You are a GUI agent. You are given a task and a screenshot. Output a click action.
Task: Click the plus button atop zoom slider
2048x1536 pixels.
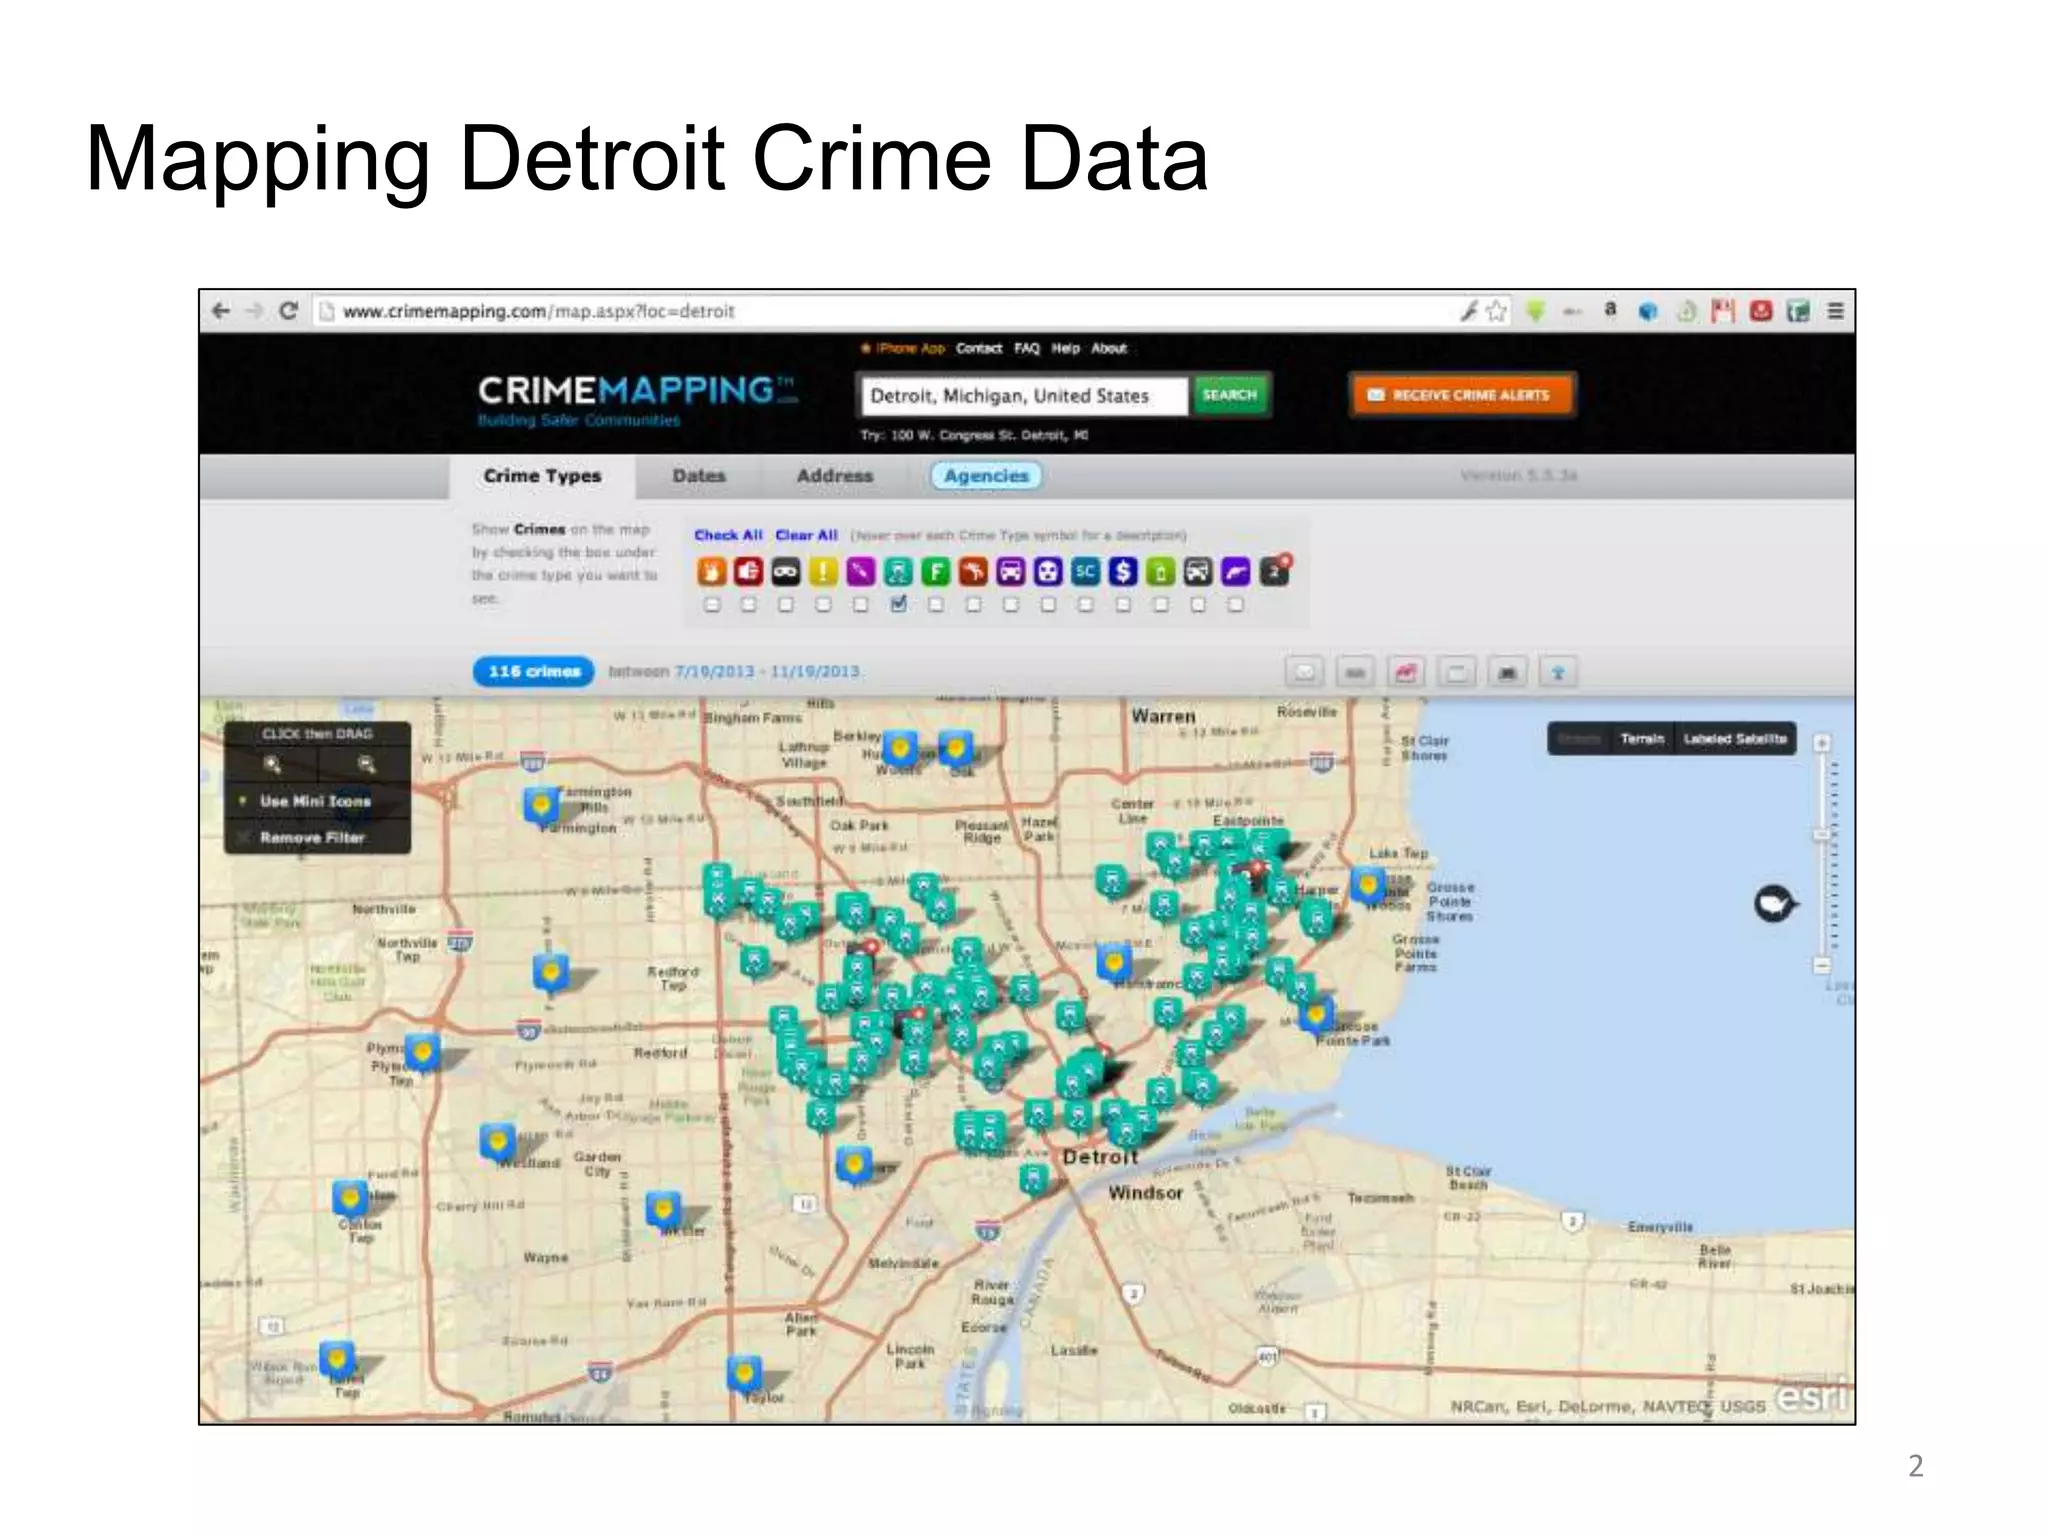(x=1822, y=743)
